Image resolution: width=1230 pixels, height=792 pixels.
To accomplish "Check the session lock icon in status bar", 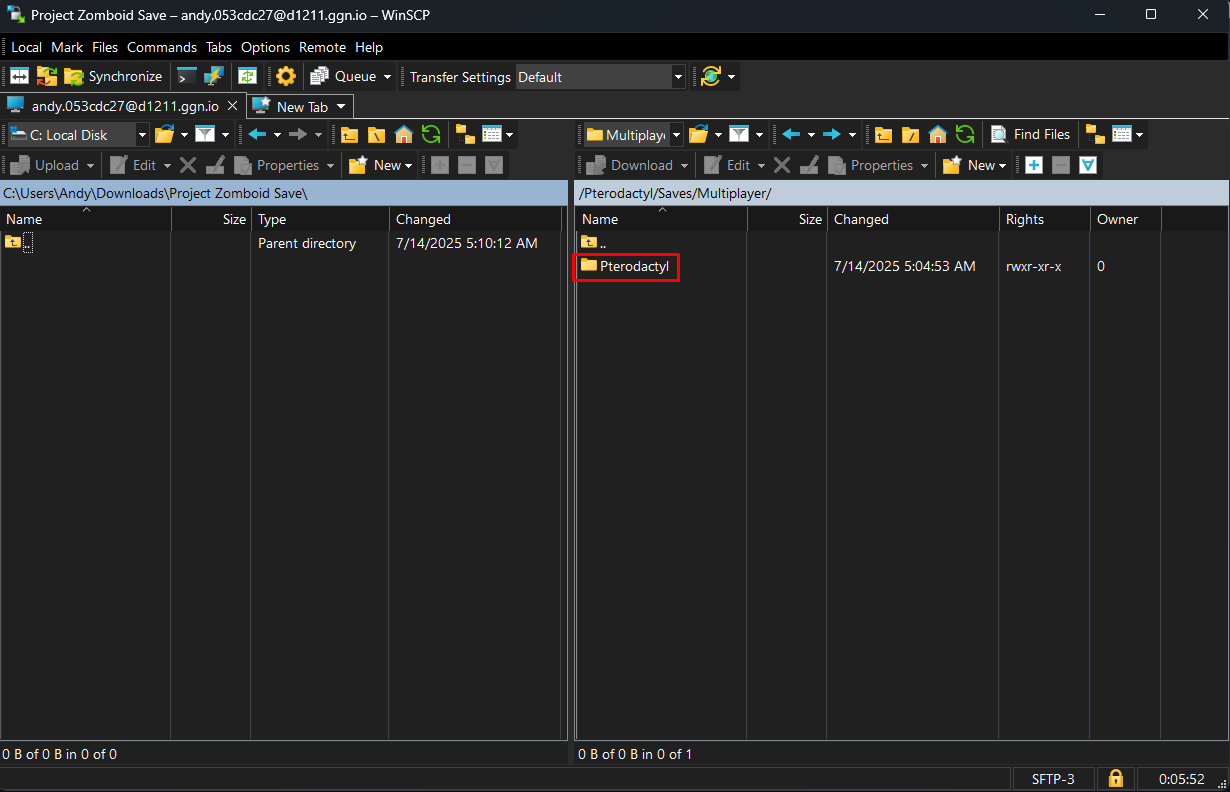I will 1115,778.
